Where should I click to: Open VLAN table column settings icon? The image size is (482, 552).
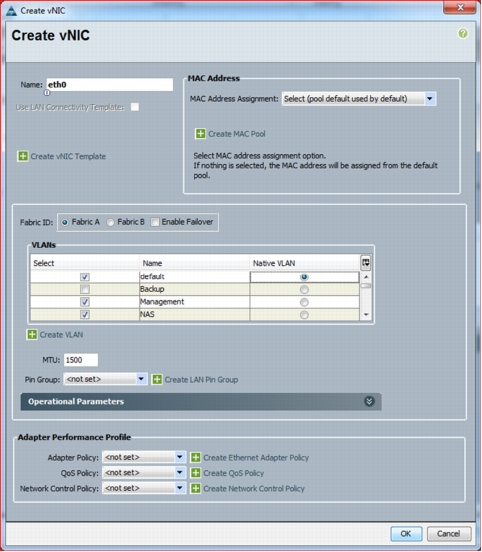(x=365, y=263)
